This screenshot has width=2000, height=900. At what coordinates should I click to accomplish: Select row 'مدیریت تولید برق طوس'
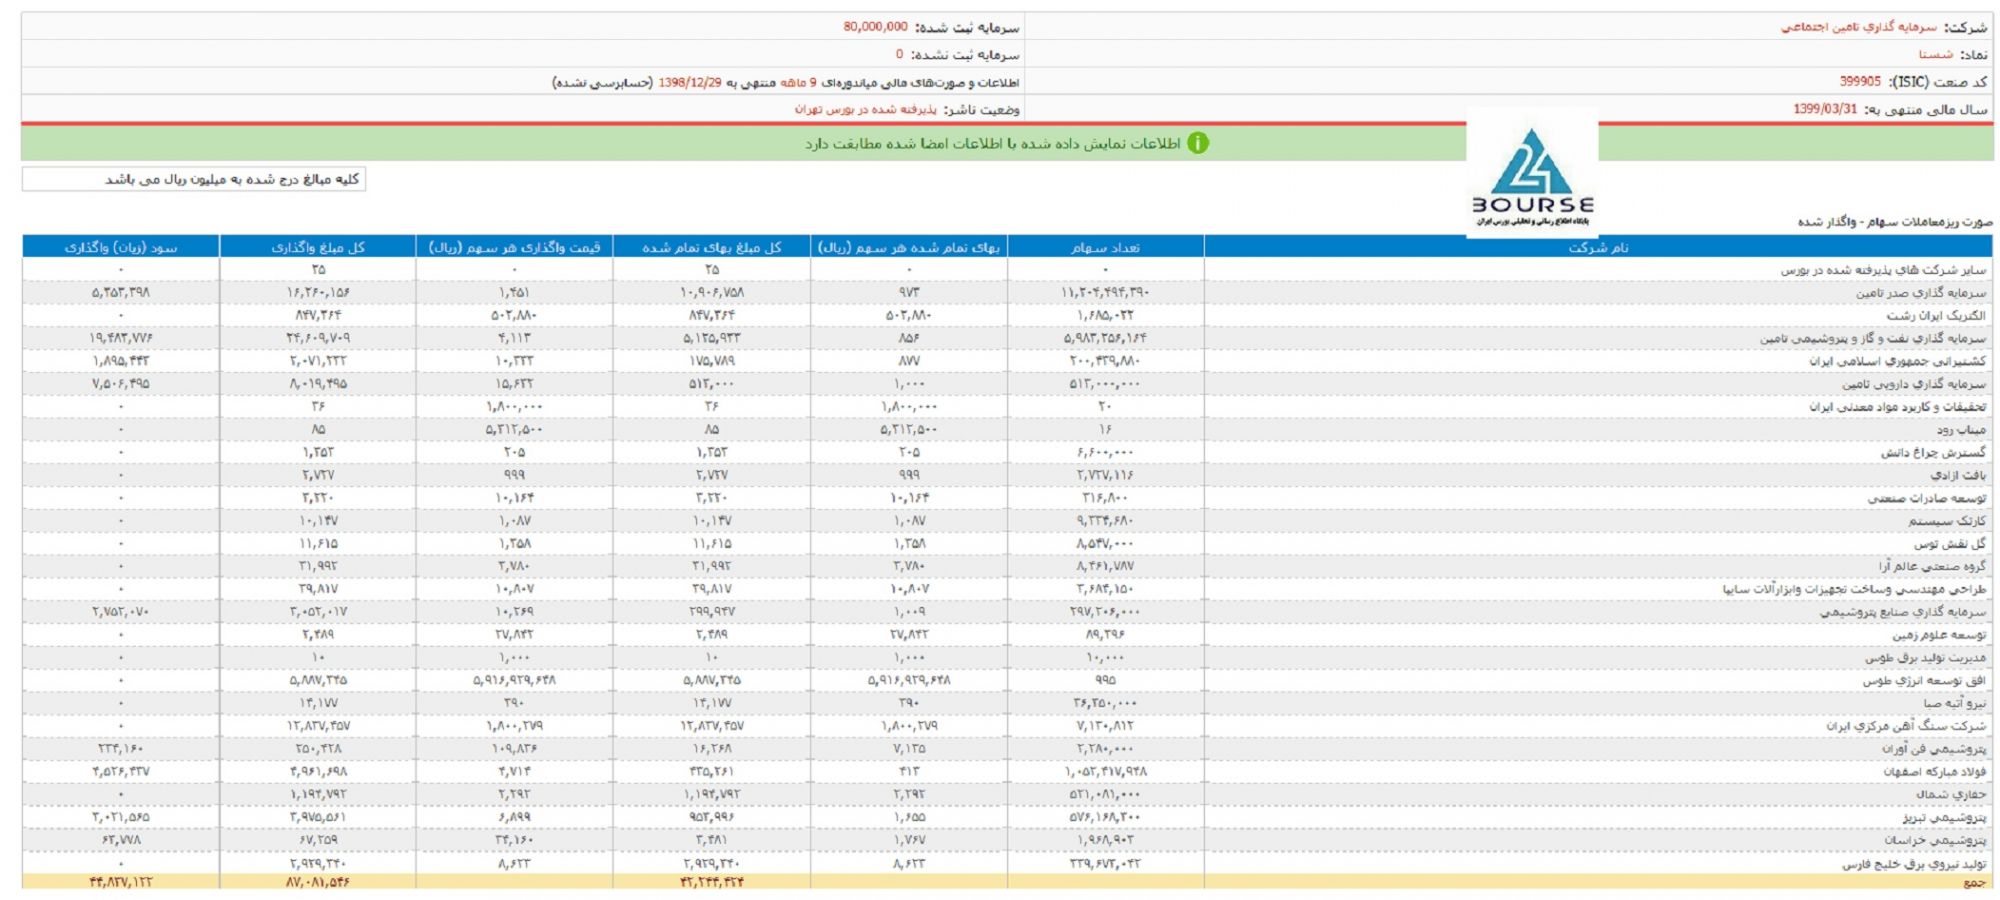click(1007, 658)
